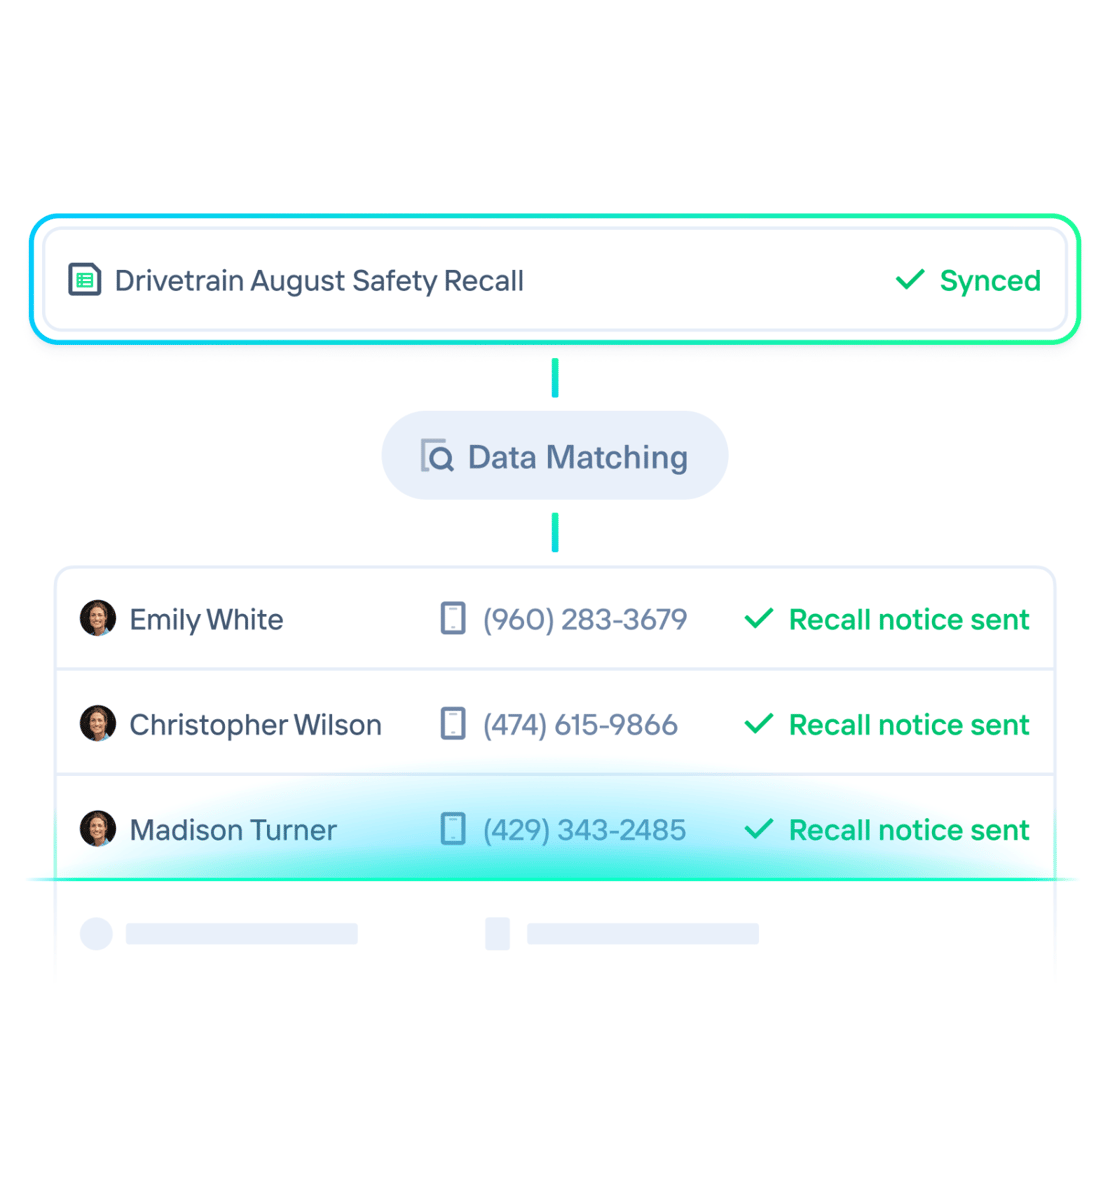1110x1200 pixels.
Task: Click Madison Turner's avatar photo
Action: tap(98, 829)
